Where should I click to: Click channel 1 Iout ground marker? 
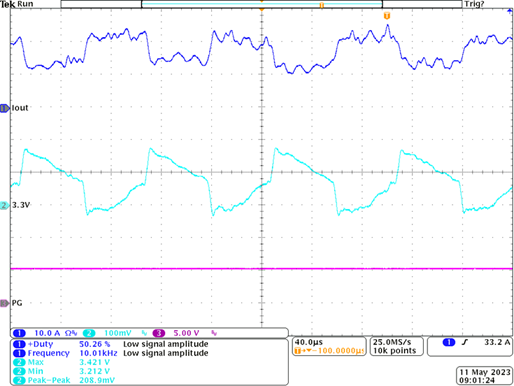point(5,108)
